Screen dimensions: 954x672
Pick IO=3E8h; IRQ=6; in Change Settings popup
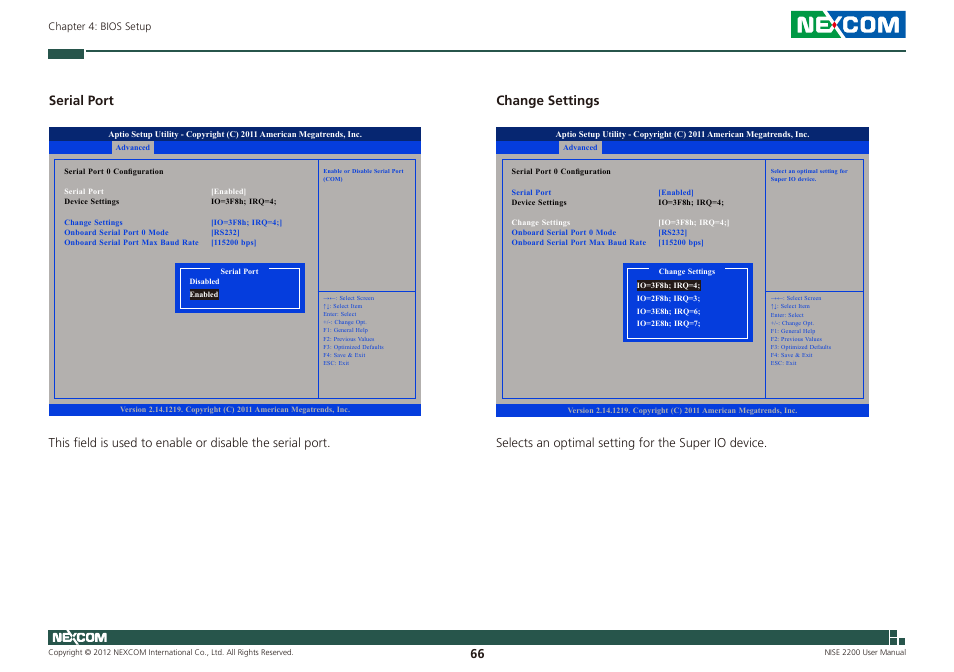(669, 311)
